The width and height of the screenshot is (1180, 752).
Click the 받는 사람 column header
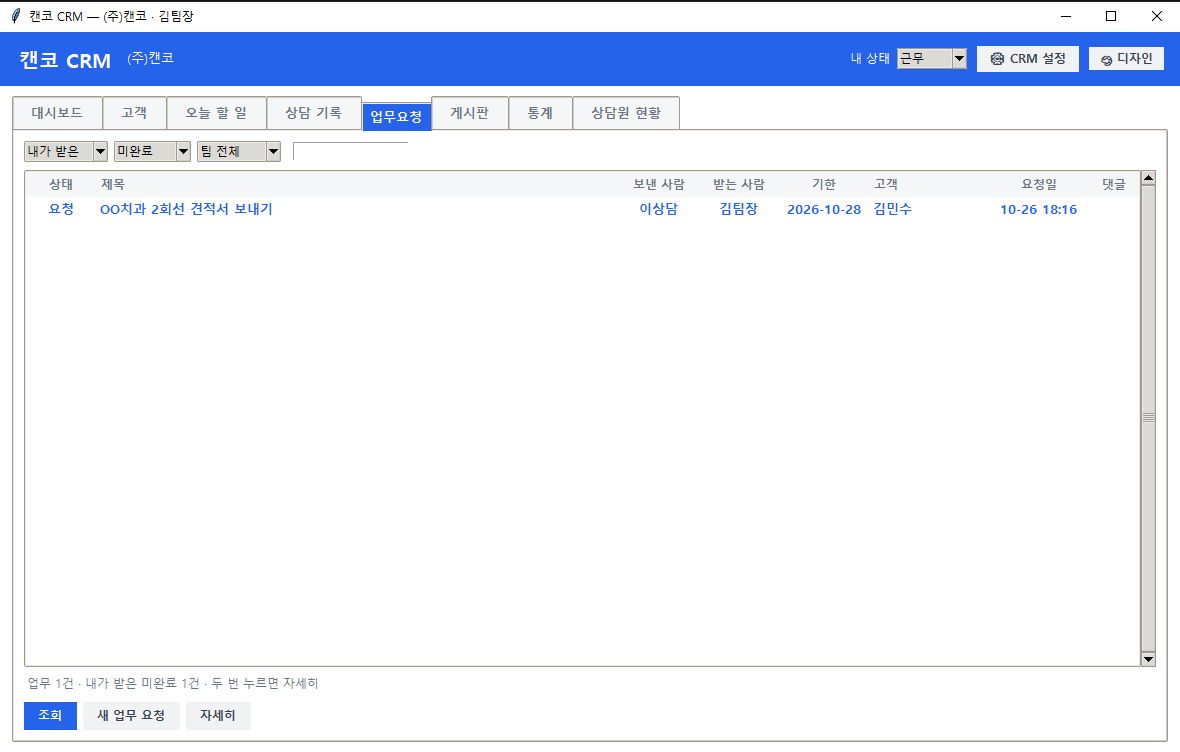point(739,184)
